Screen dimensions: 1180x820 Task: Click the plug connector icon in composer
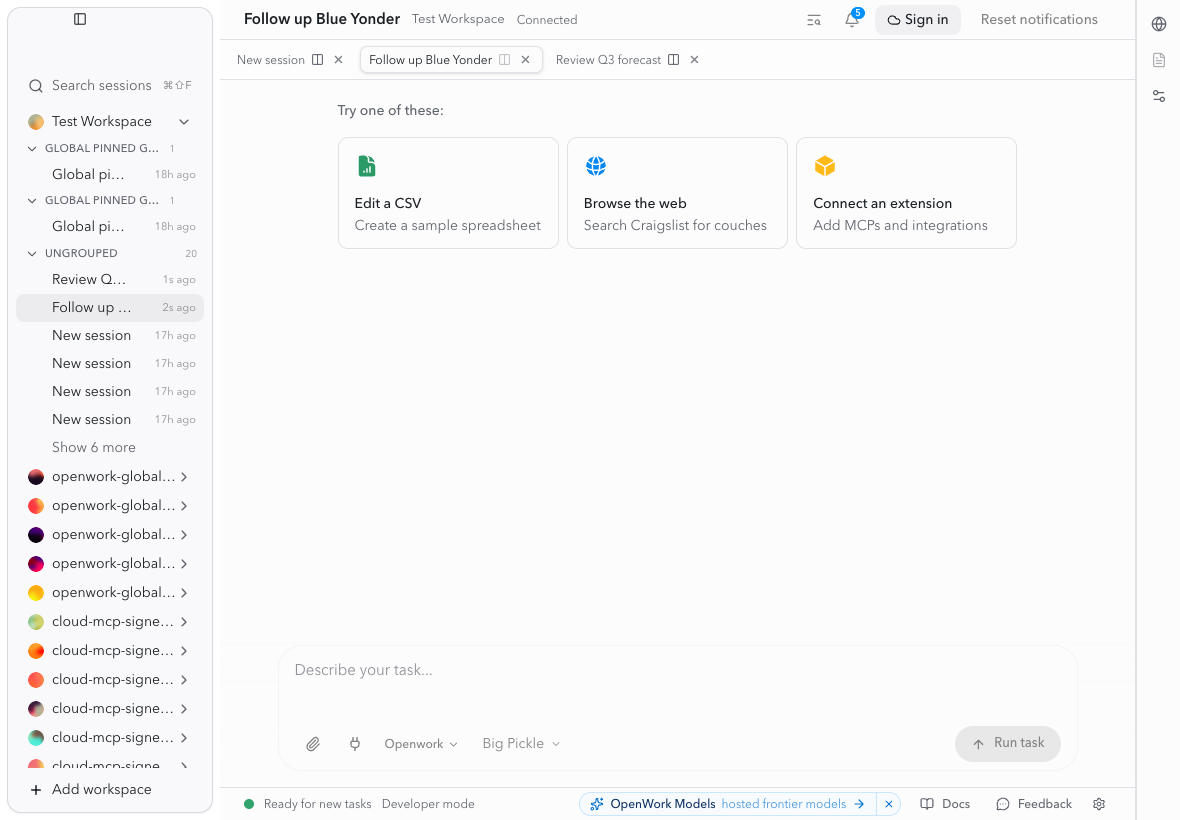tap(355, 744)
